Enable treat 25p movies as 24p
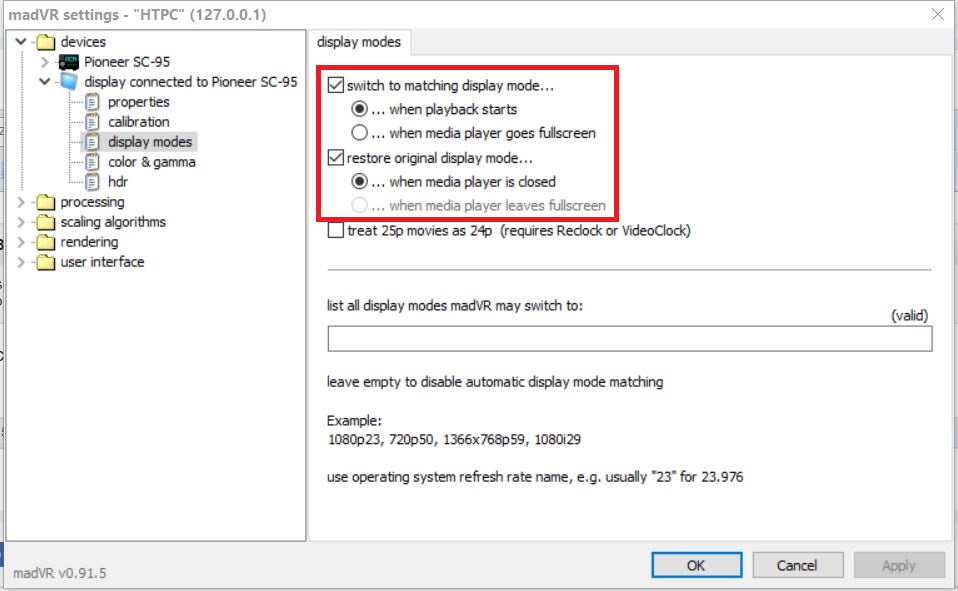The image size is (958, 591). [x=335, y=230]
